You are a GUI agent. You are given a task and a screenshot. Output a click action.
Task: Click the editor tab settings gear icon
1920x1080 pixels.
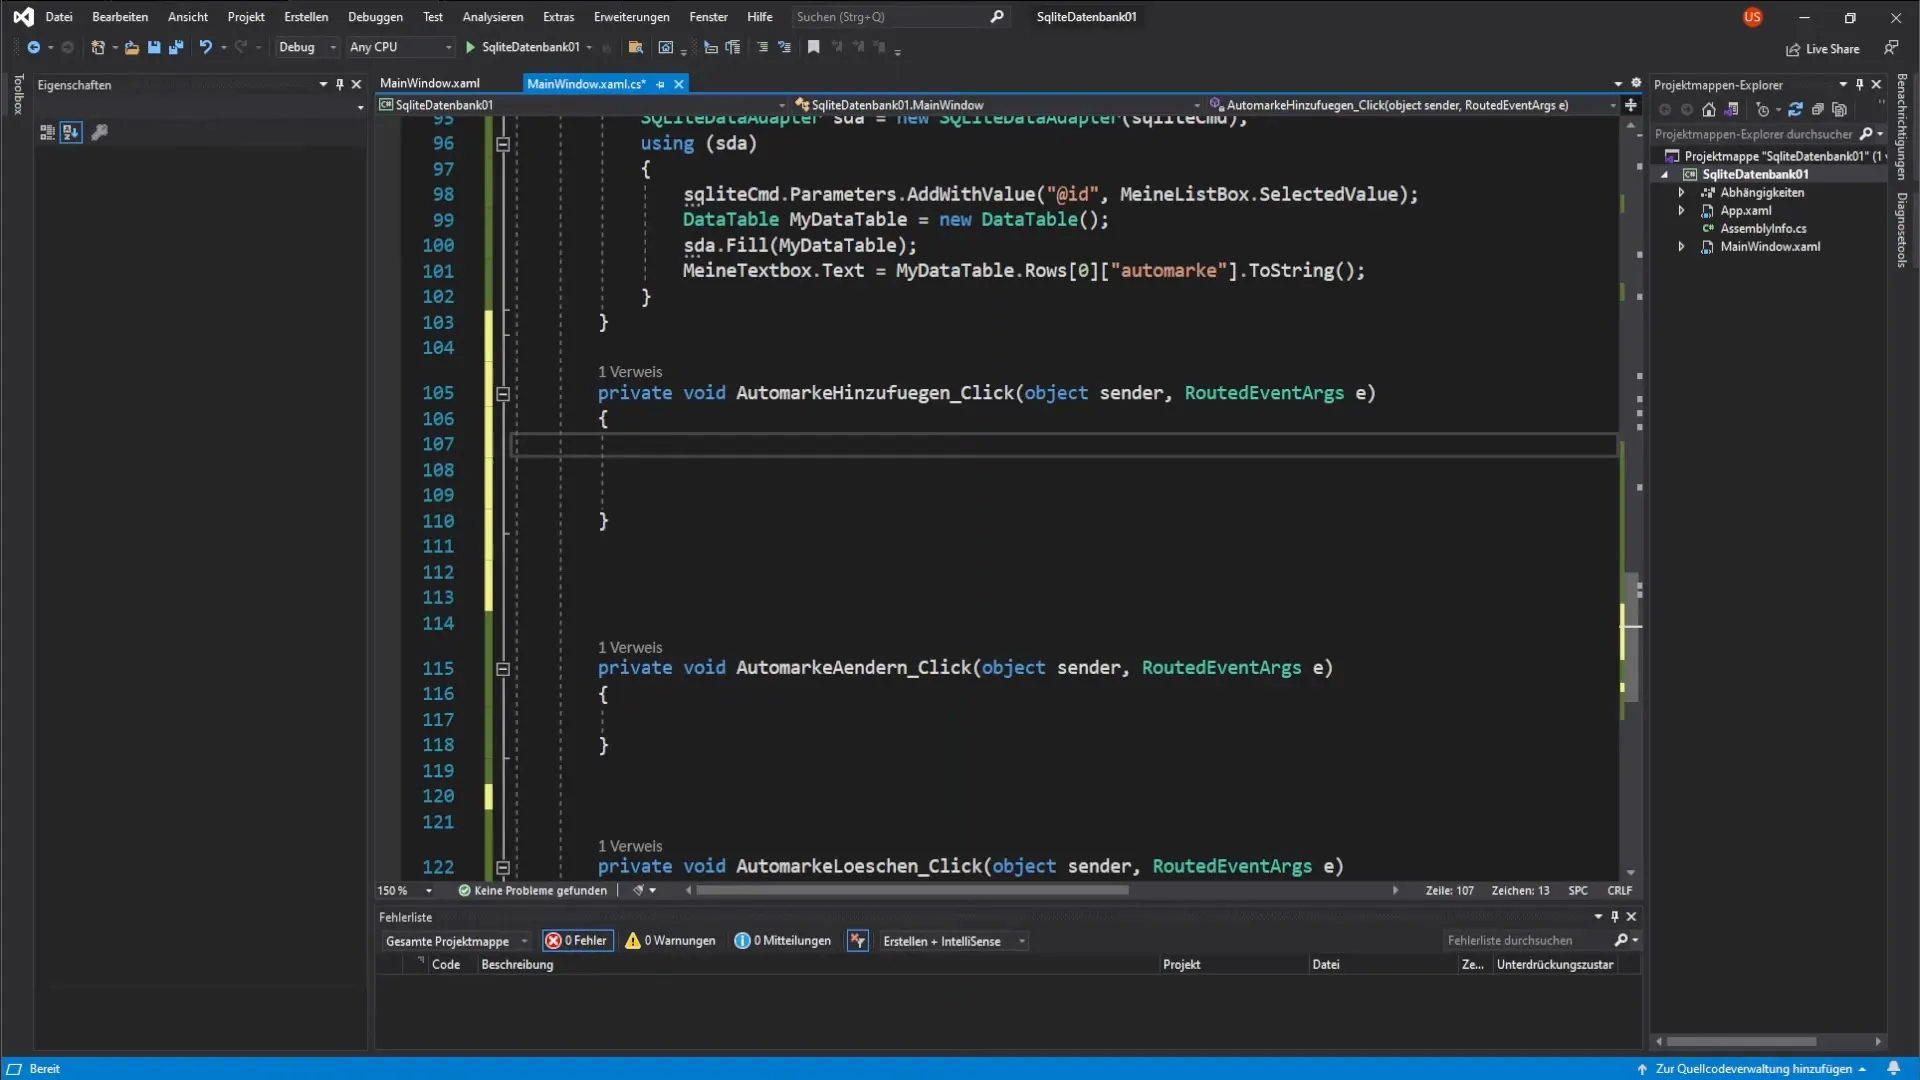(x=1636, y=83)
